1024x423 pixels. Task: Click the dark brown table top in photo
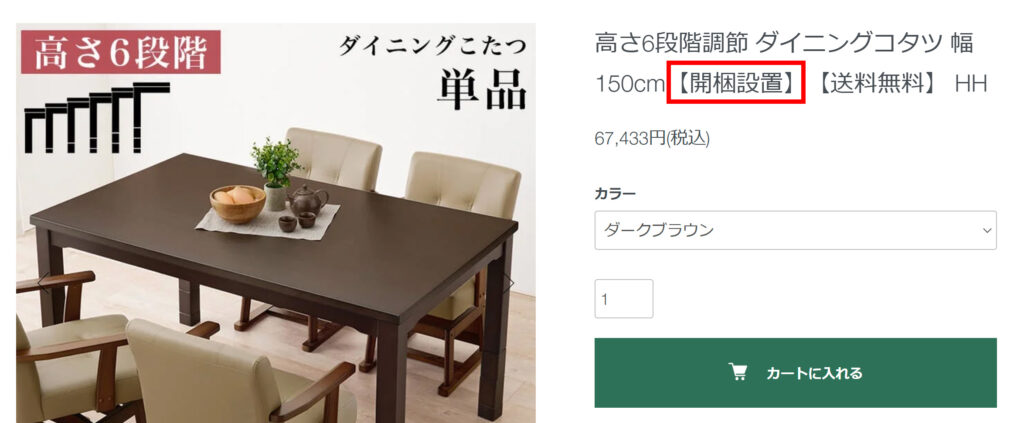tap(274, 248)
